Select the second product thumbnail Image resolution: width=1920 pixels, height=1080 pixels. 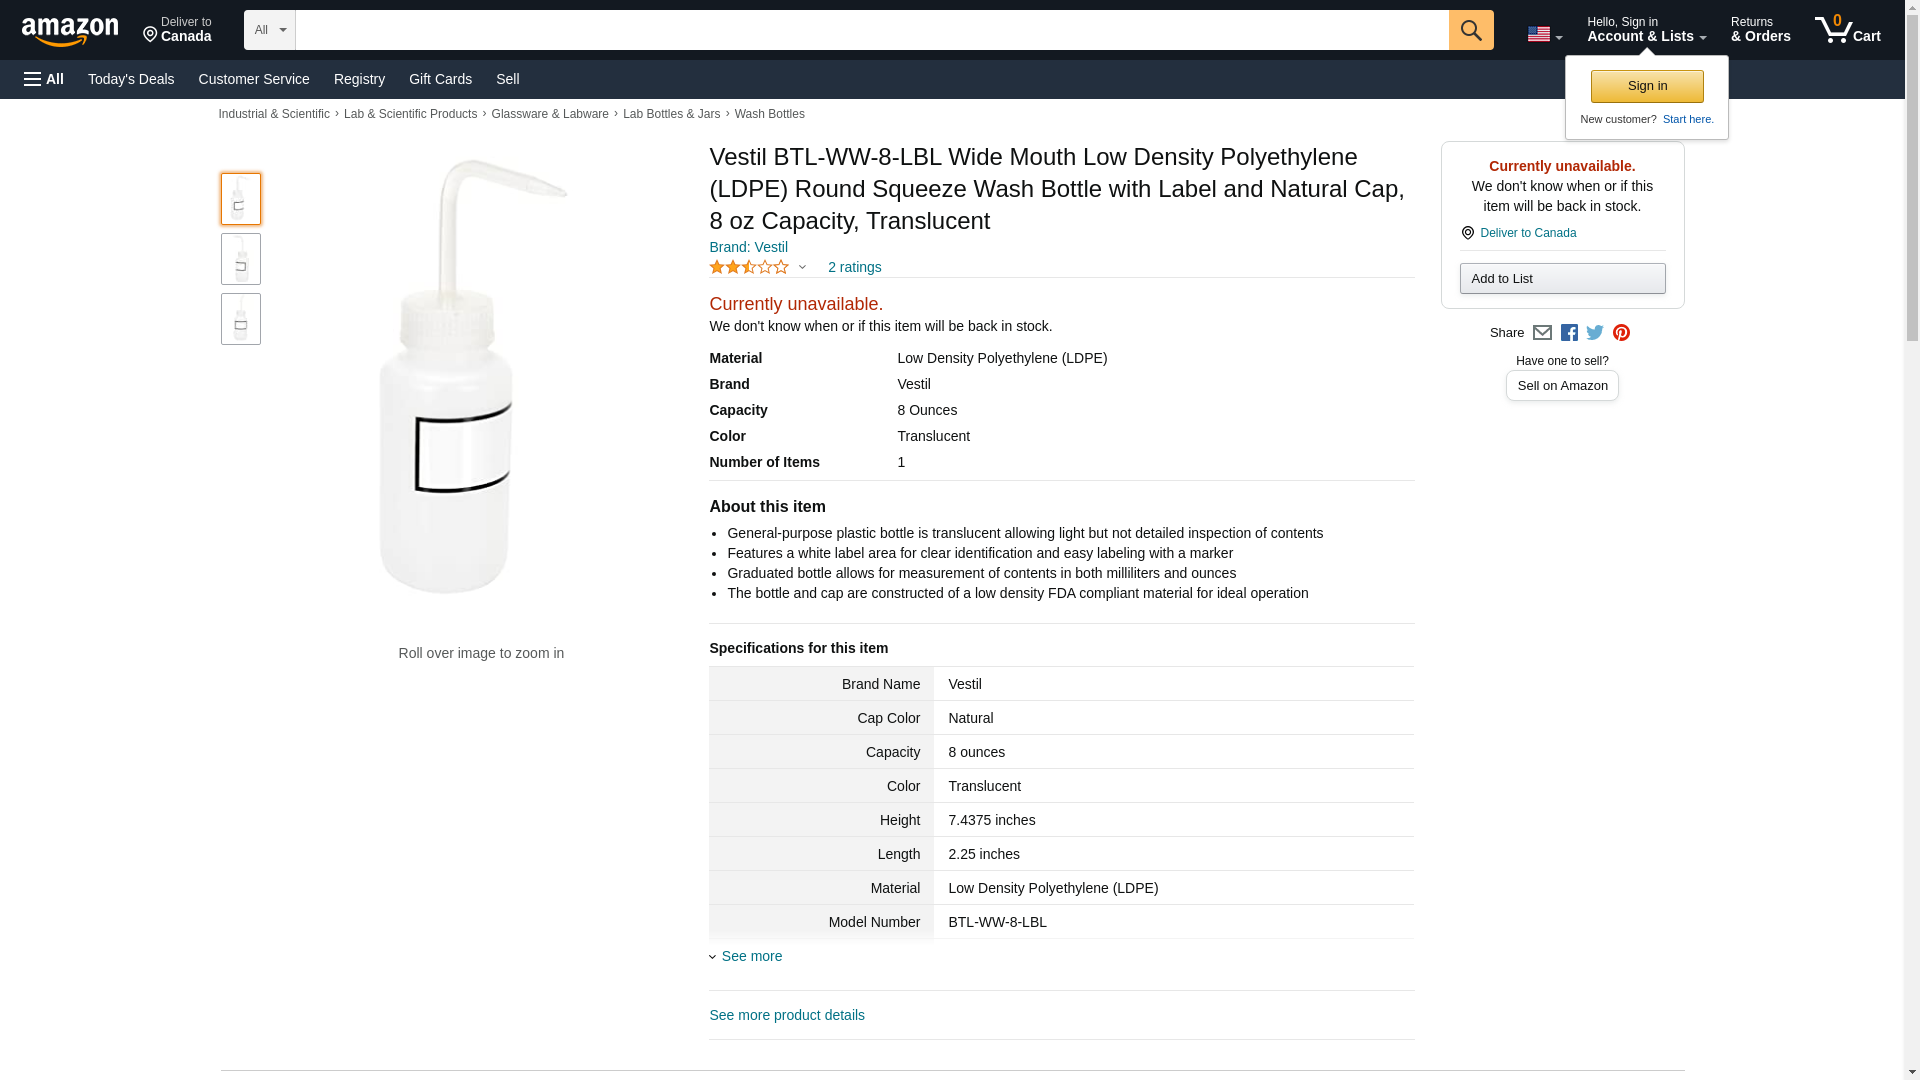pyautogui.click(x=241, y=260)
